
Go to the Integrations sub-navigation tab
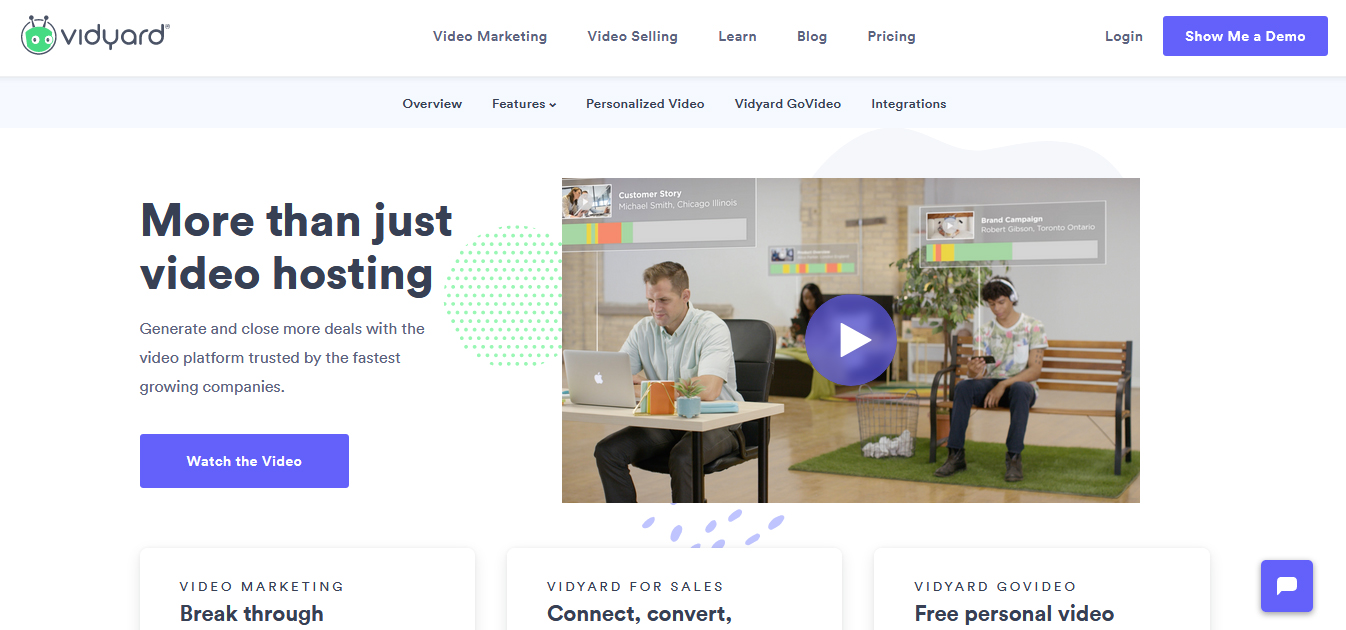908,104
